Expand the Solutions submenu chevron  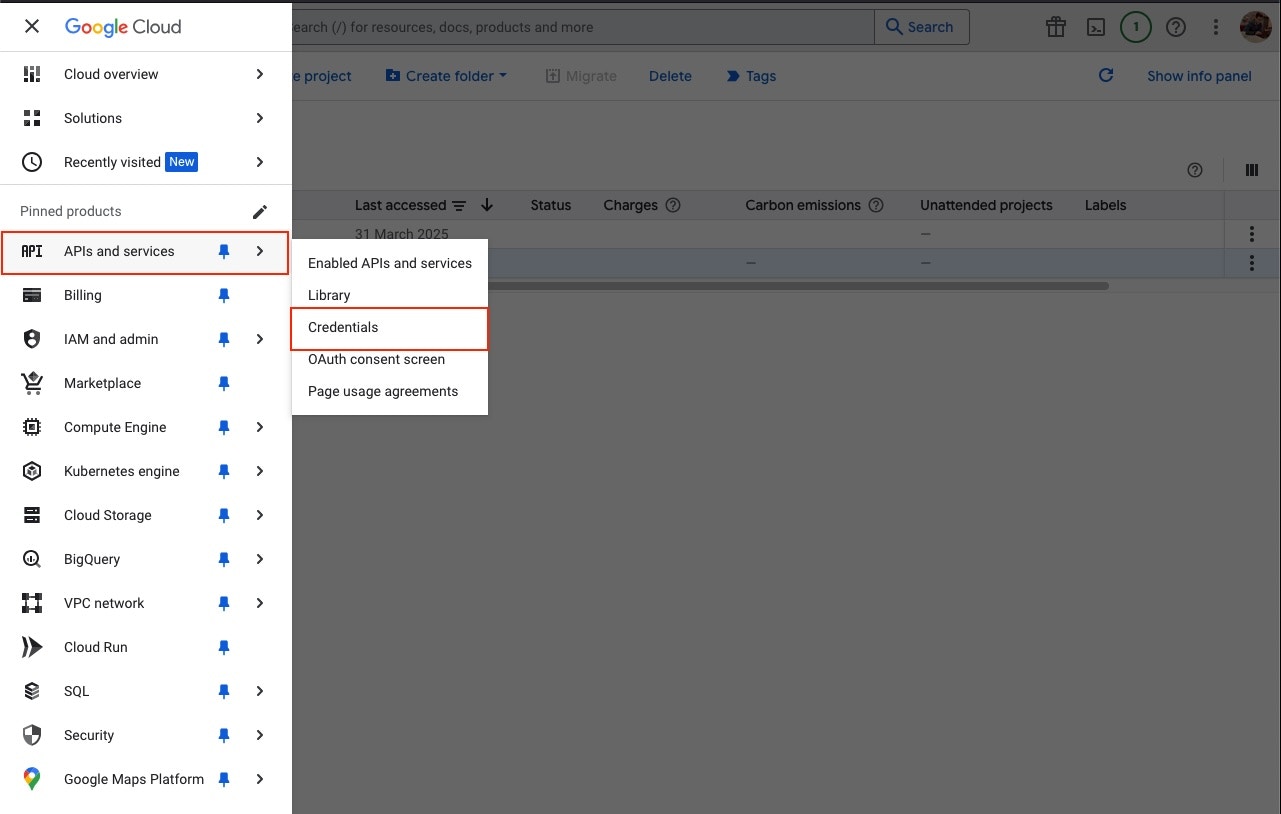259,118
